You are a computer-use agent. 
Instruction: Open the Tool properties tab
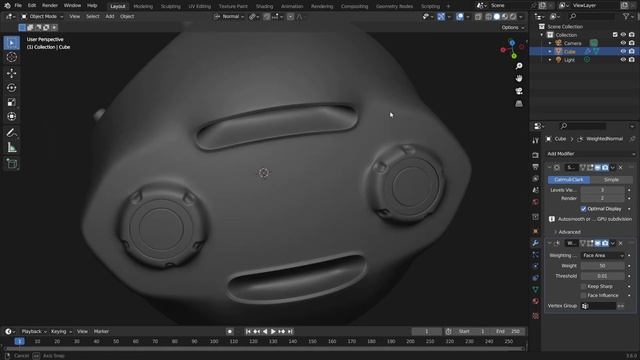(x=536, y=140)
